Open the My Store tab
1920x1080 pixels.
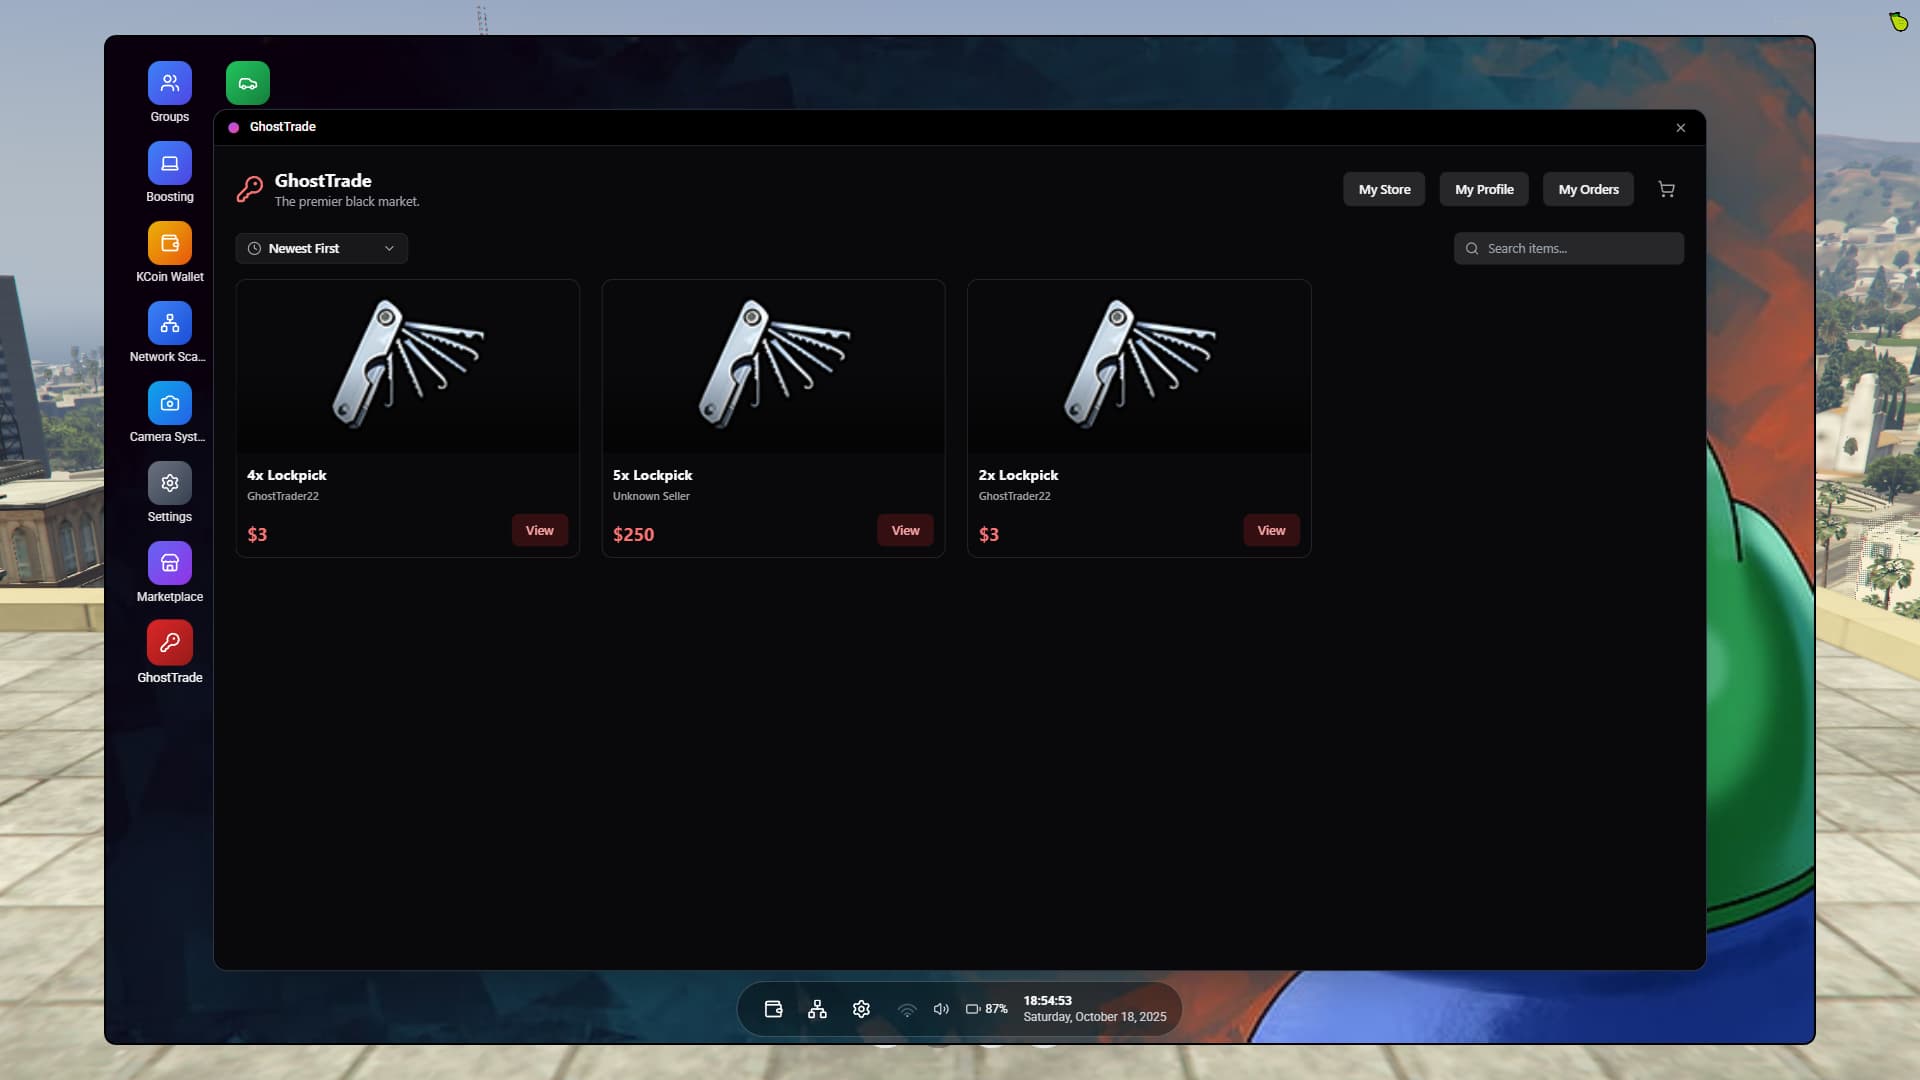click(x=1384, y=189)
